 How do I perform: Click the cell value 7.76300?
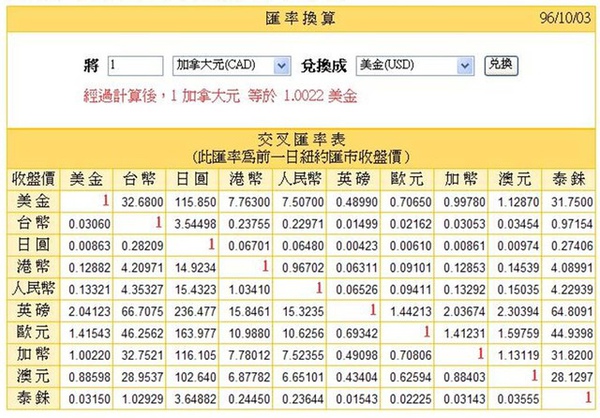pyautogui.click(x=249, y=202)
